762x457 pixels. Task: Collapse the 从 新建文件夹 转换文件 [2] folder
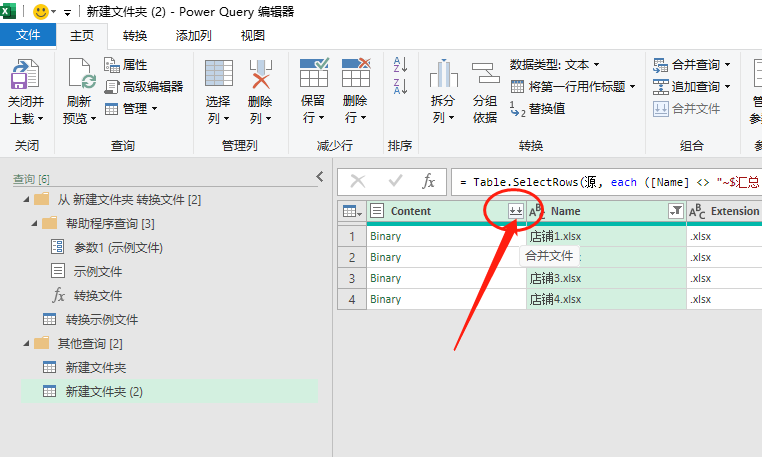point(26,199)
